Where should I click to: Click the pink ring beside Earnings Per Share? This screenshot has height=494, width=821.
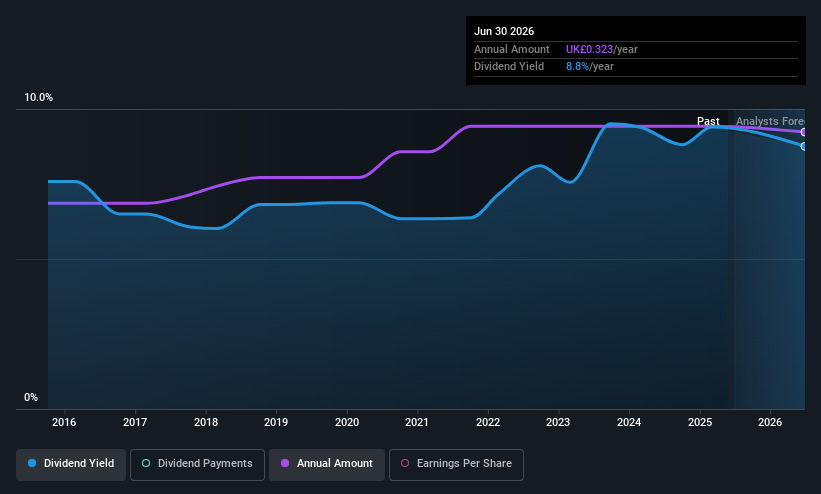405,464
